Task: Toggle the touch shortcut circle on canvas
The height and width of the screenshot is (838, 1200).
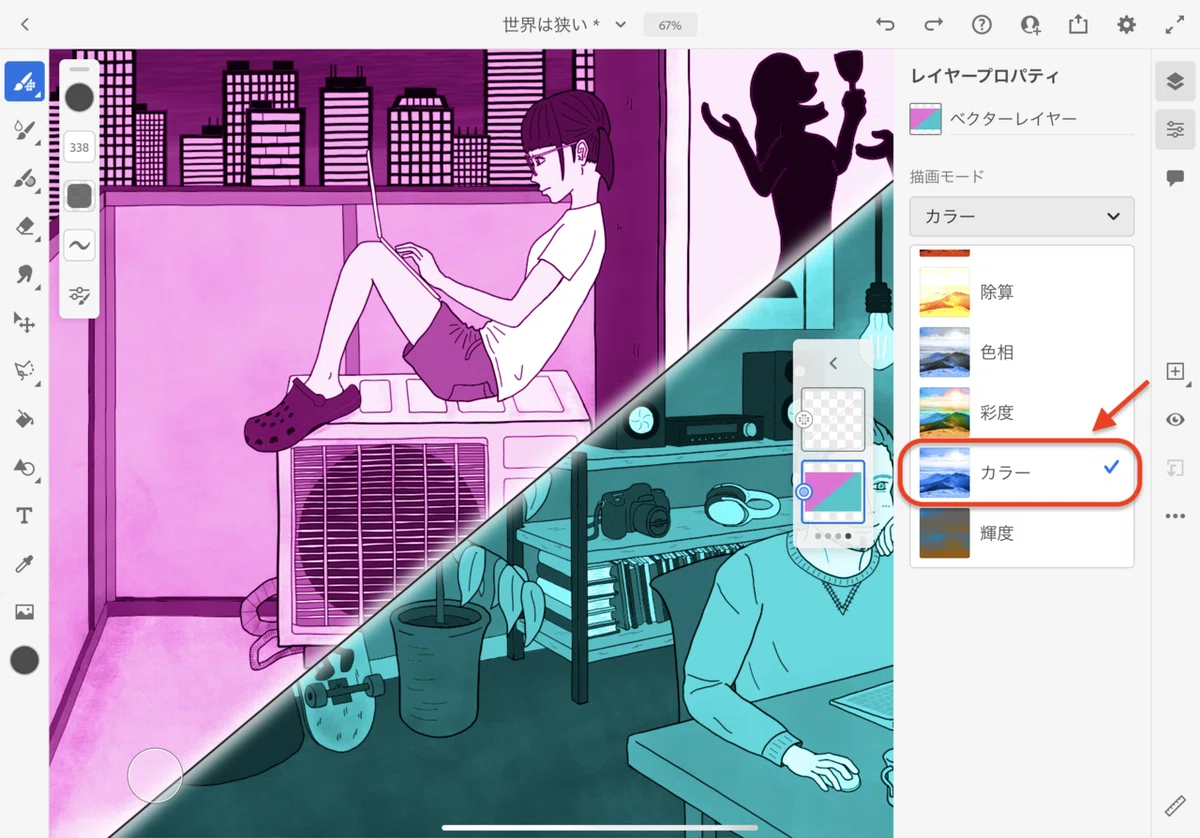Action: tap(155, 775)
